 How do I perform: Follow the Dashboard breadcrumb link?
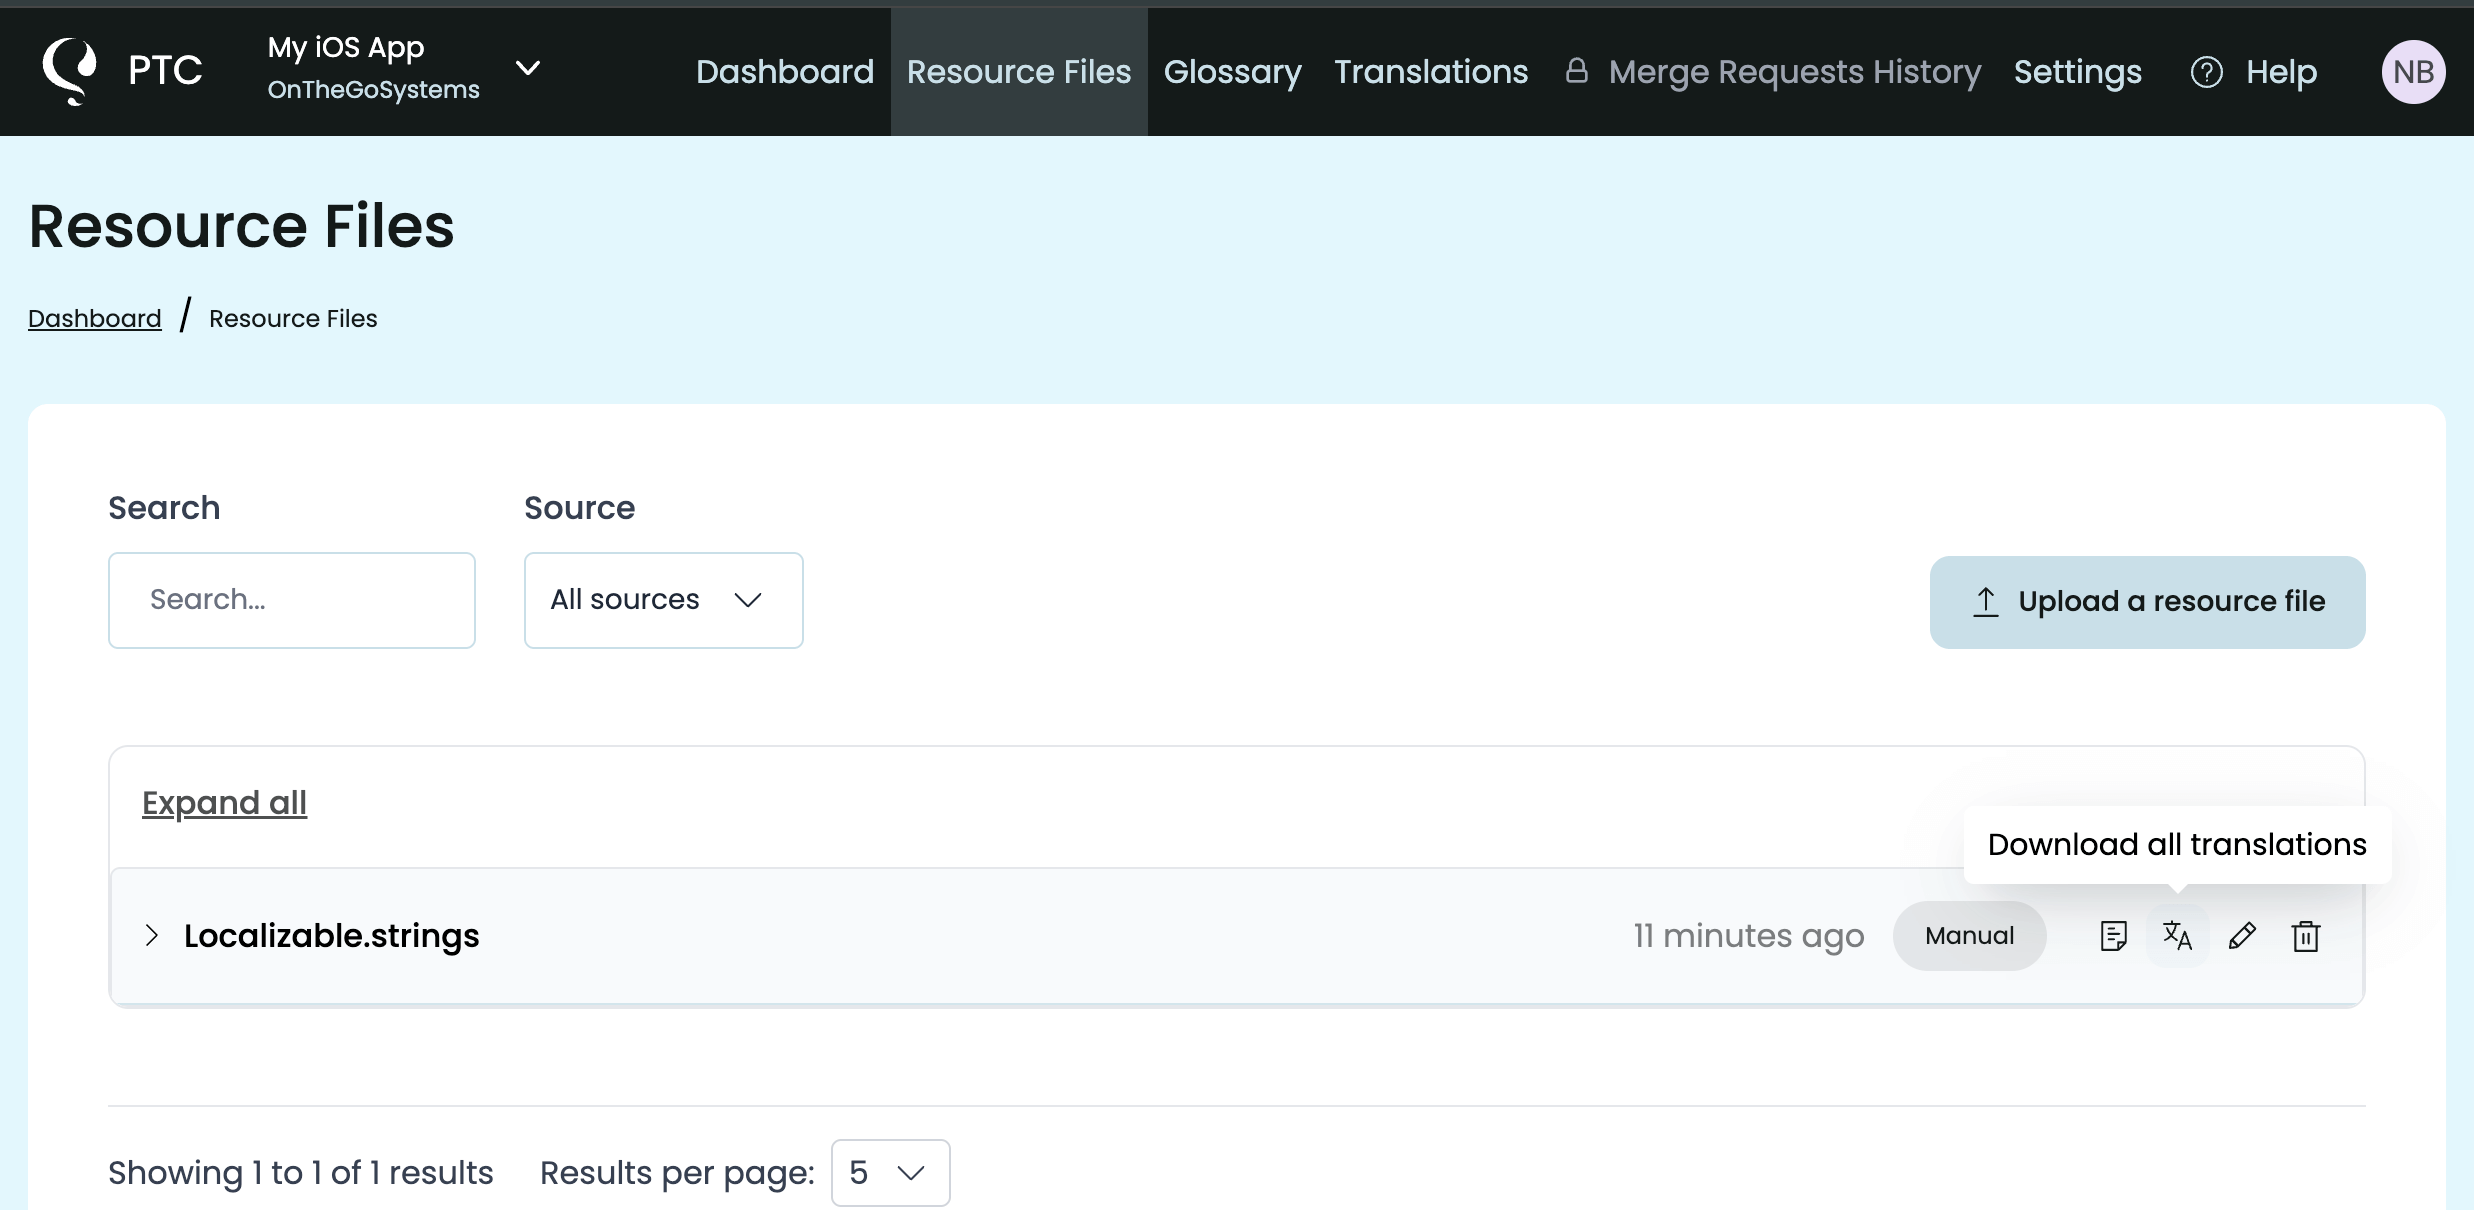94,318
